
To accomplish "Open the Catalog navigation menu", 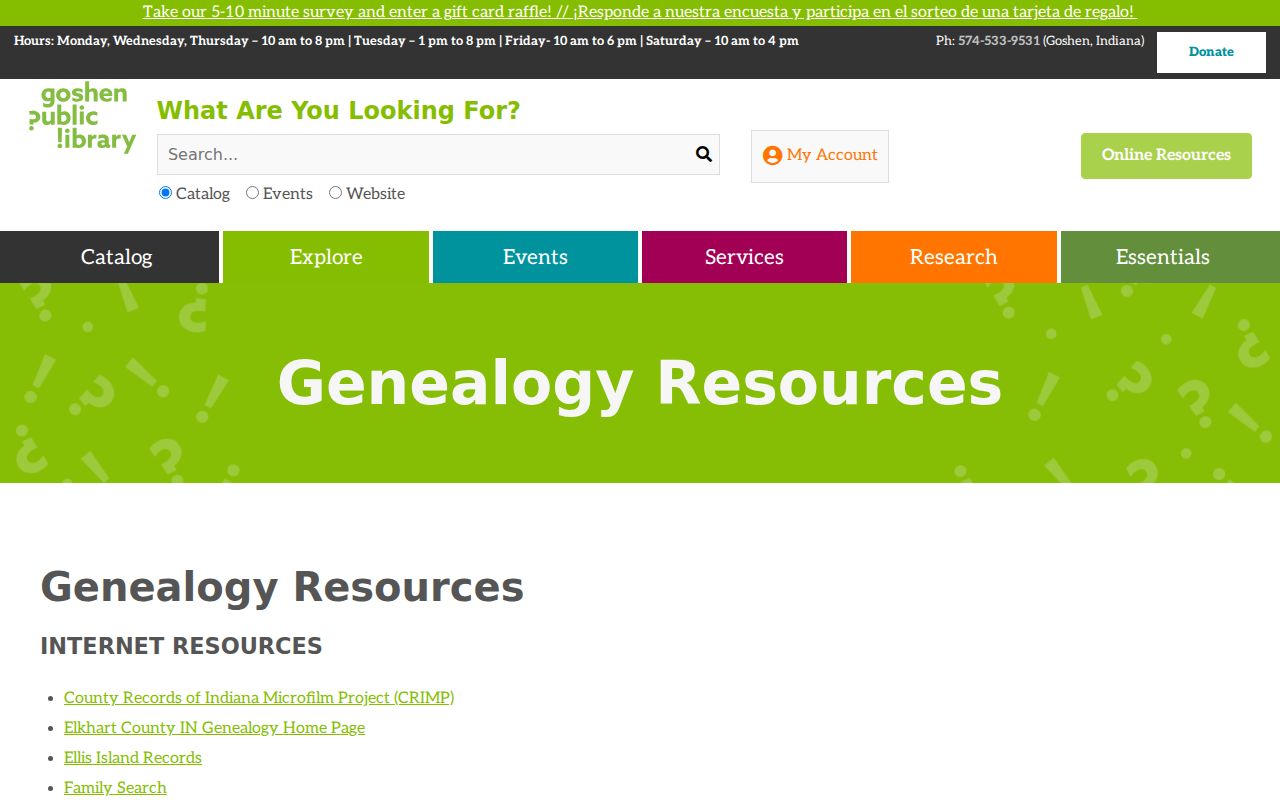I will tap(109, 257).
